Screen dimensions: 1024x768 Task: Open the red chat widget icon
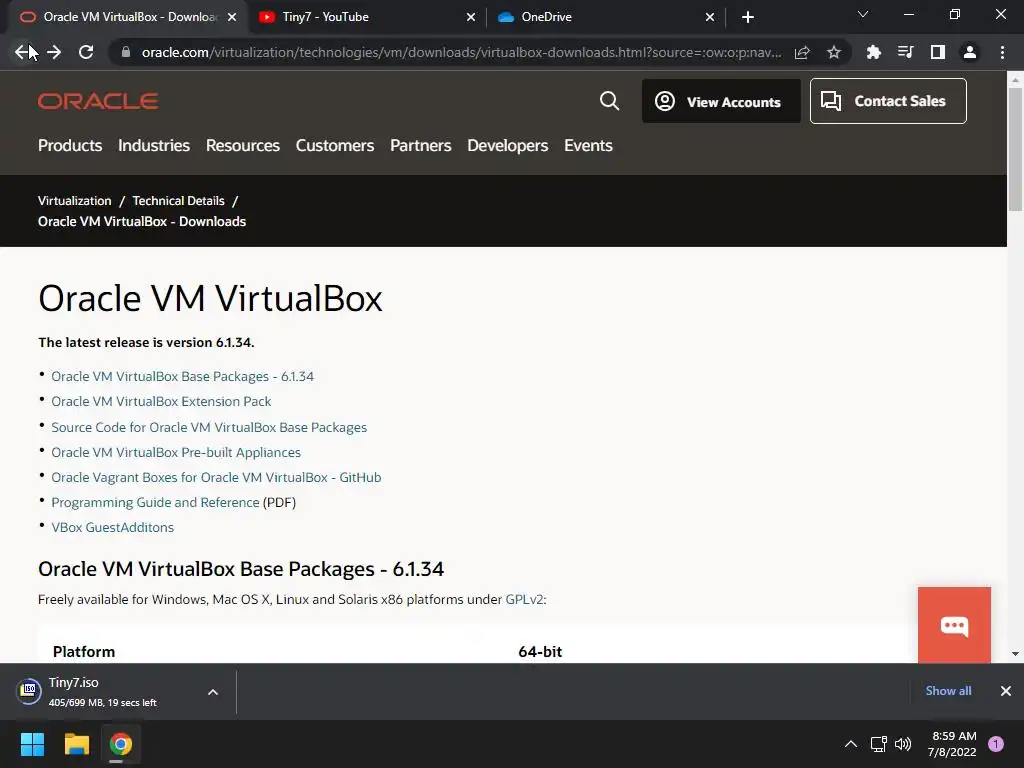coord(954,626)
